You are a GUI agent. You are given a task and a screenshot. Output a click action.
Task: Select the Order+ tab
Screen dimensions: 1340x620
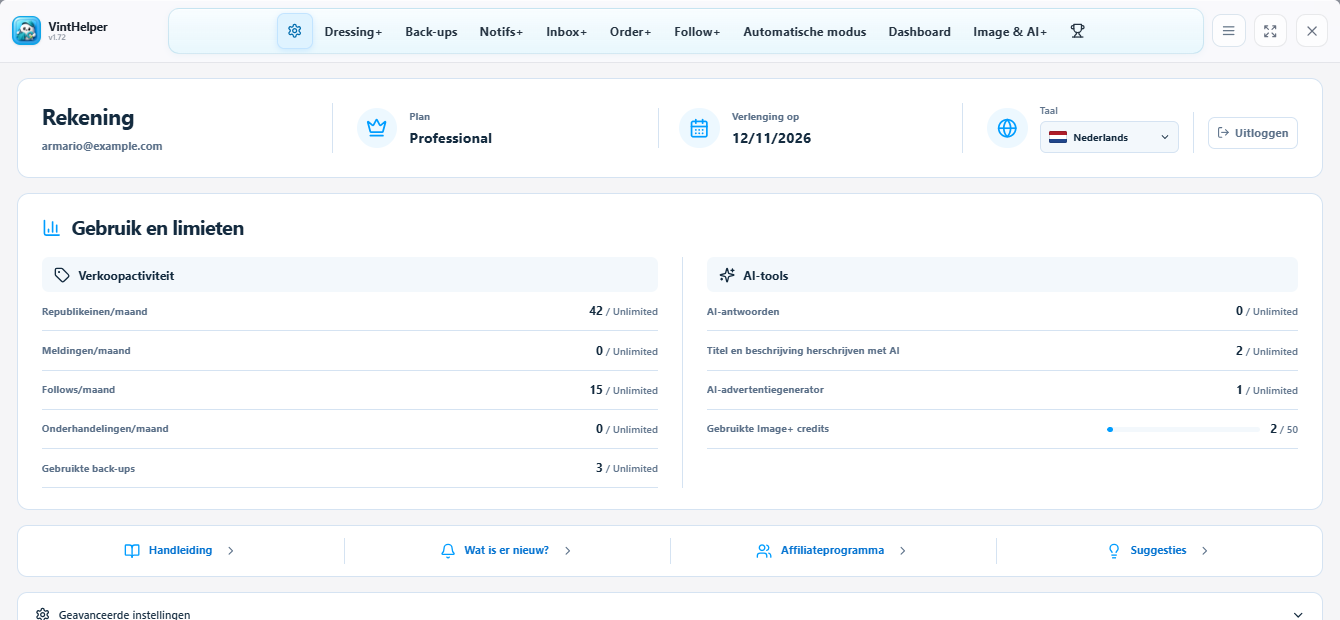[x=630, y=32]
